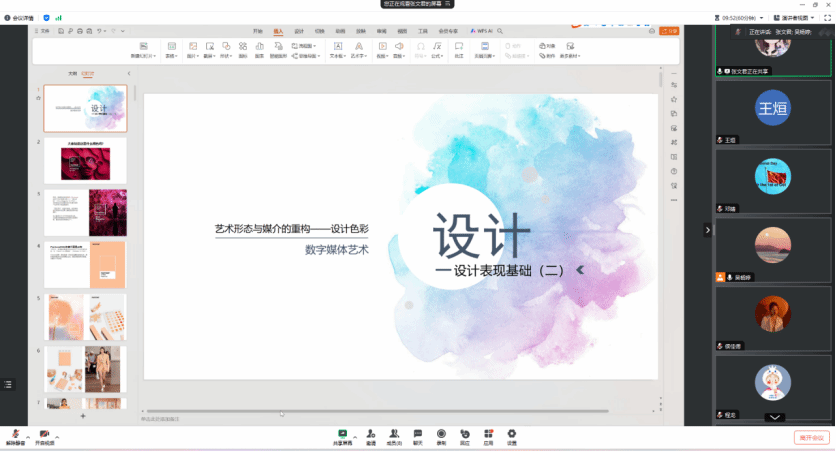Open the 应用 apps icon
This screenshot has width=836, height=452.
point(488,436)
